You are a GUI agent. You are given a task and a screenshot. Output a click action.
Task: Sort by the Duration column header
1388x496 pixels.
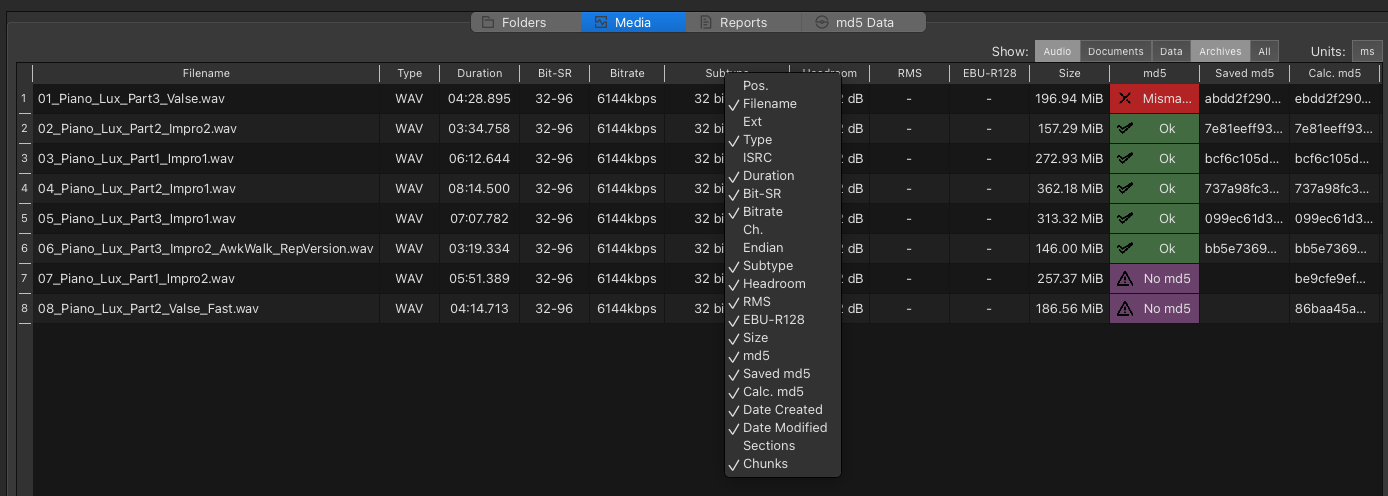click(x=479, y=73)
